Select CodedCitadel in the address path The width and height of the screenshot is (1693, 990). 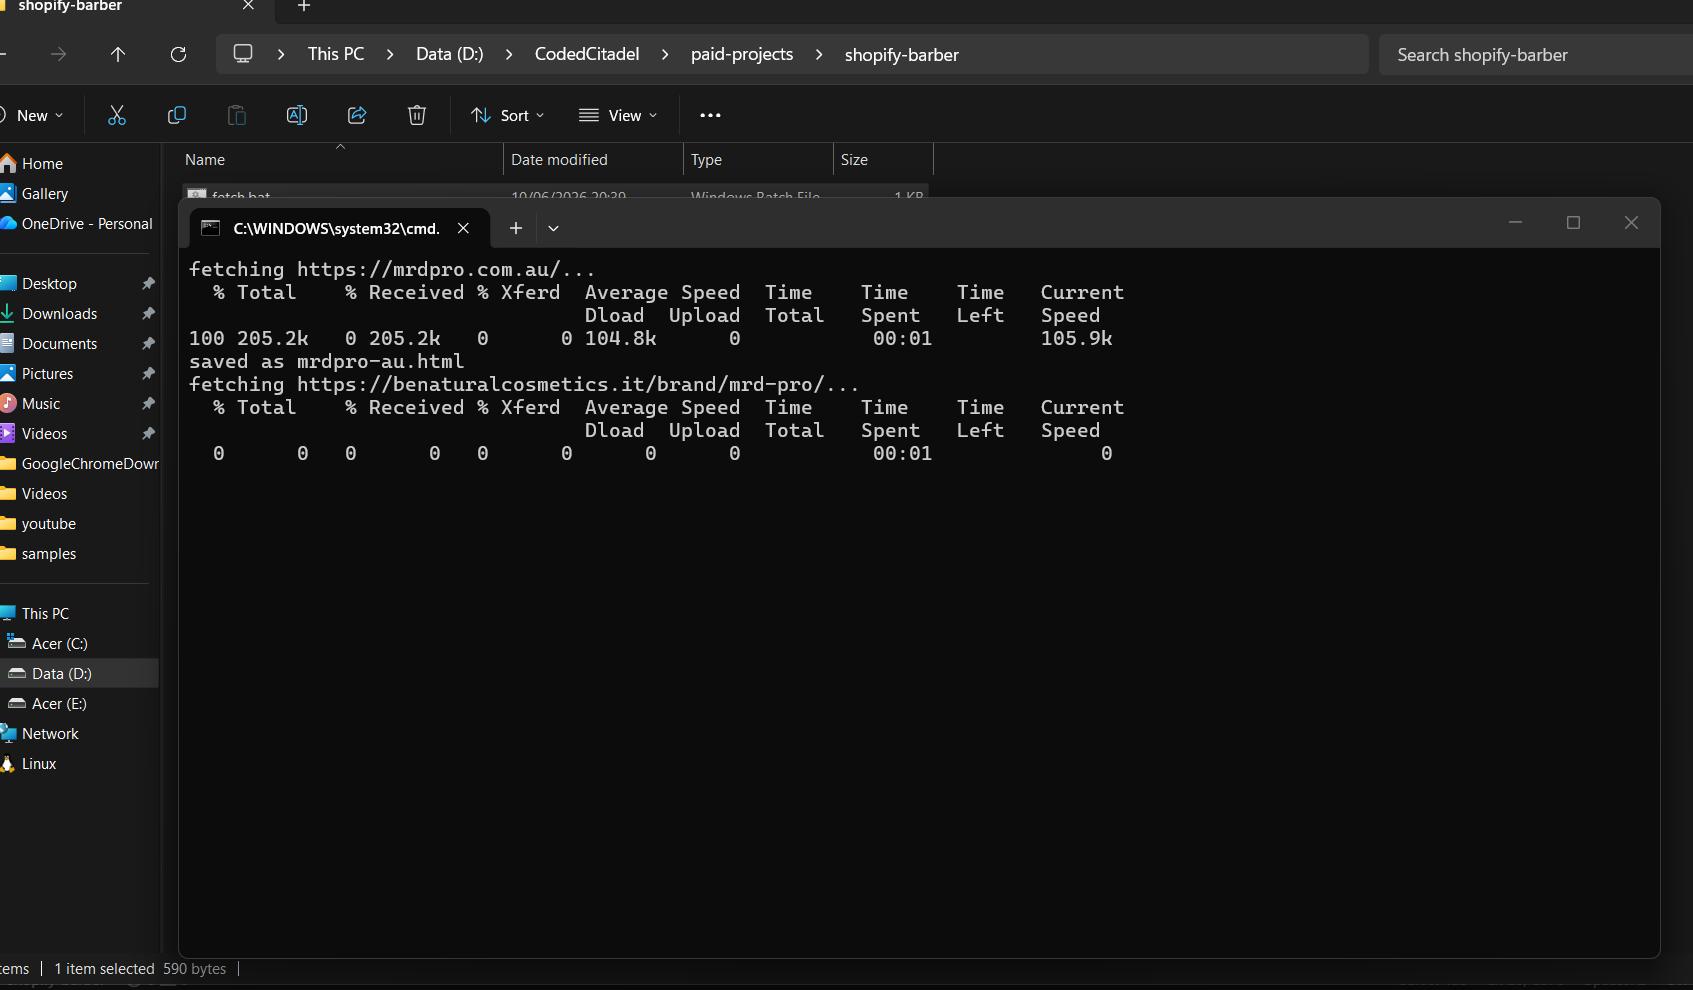point(587,54)
